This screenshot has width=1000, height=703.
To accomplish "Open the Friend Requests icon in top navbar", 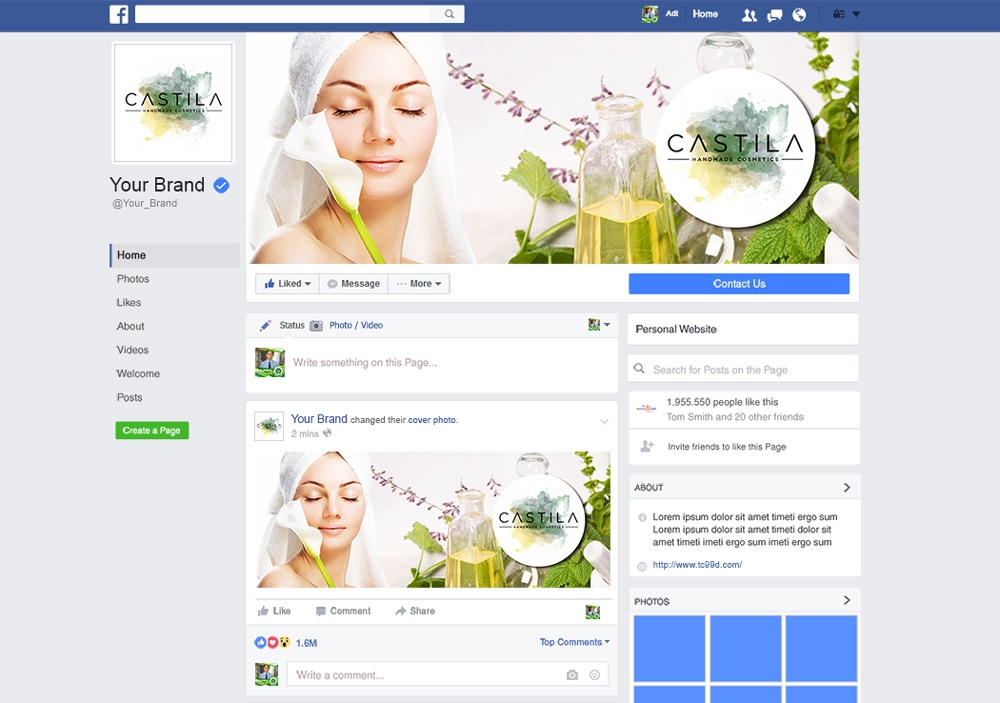I will [x=749, y=14].
